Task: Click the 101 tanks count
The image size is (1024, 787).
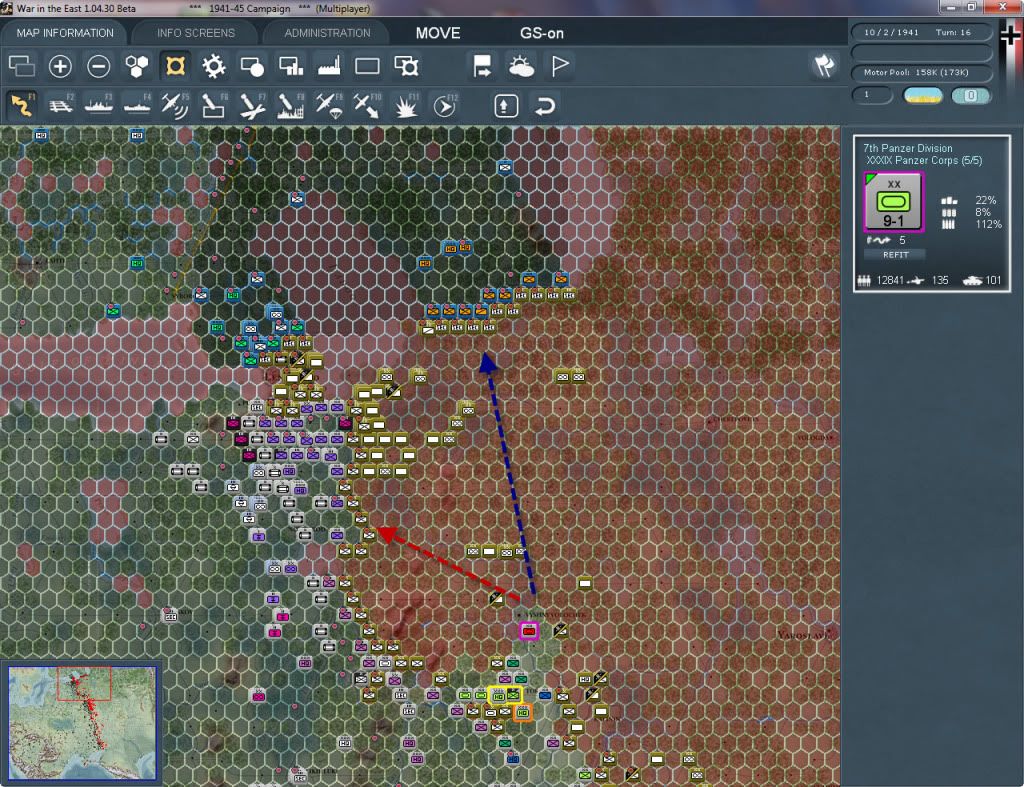Action: [993, 280]
